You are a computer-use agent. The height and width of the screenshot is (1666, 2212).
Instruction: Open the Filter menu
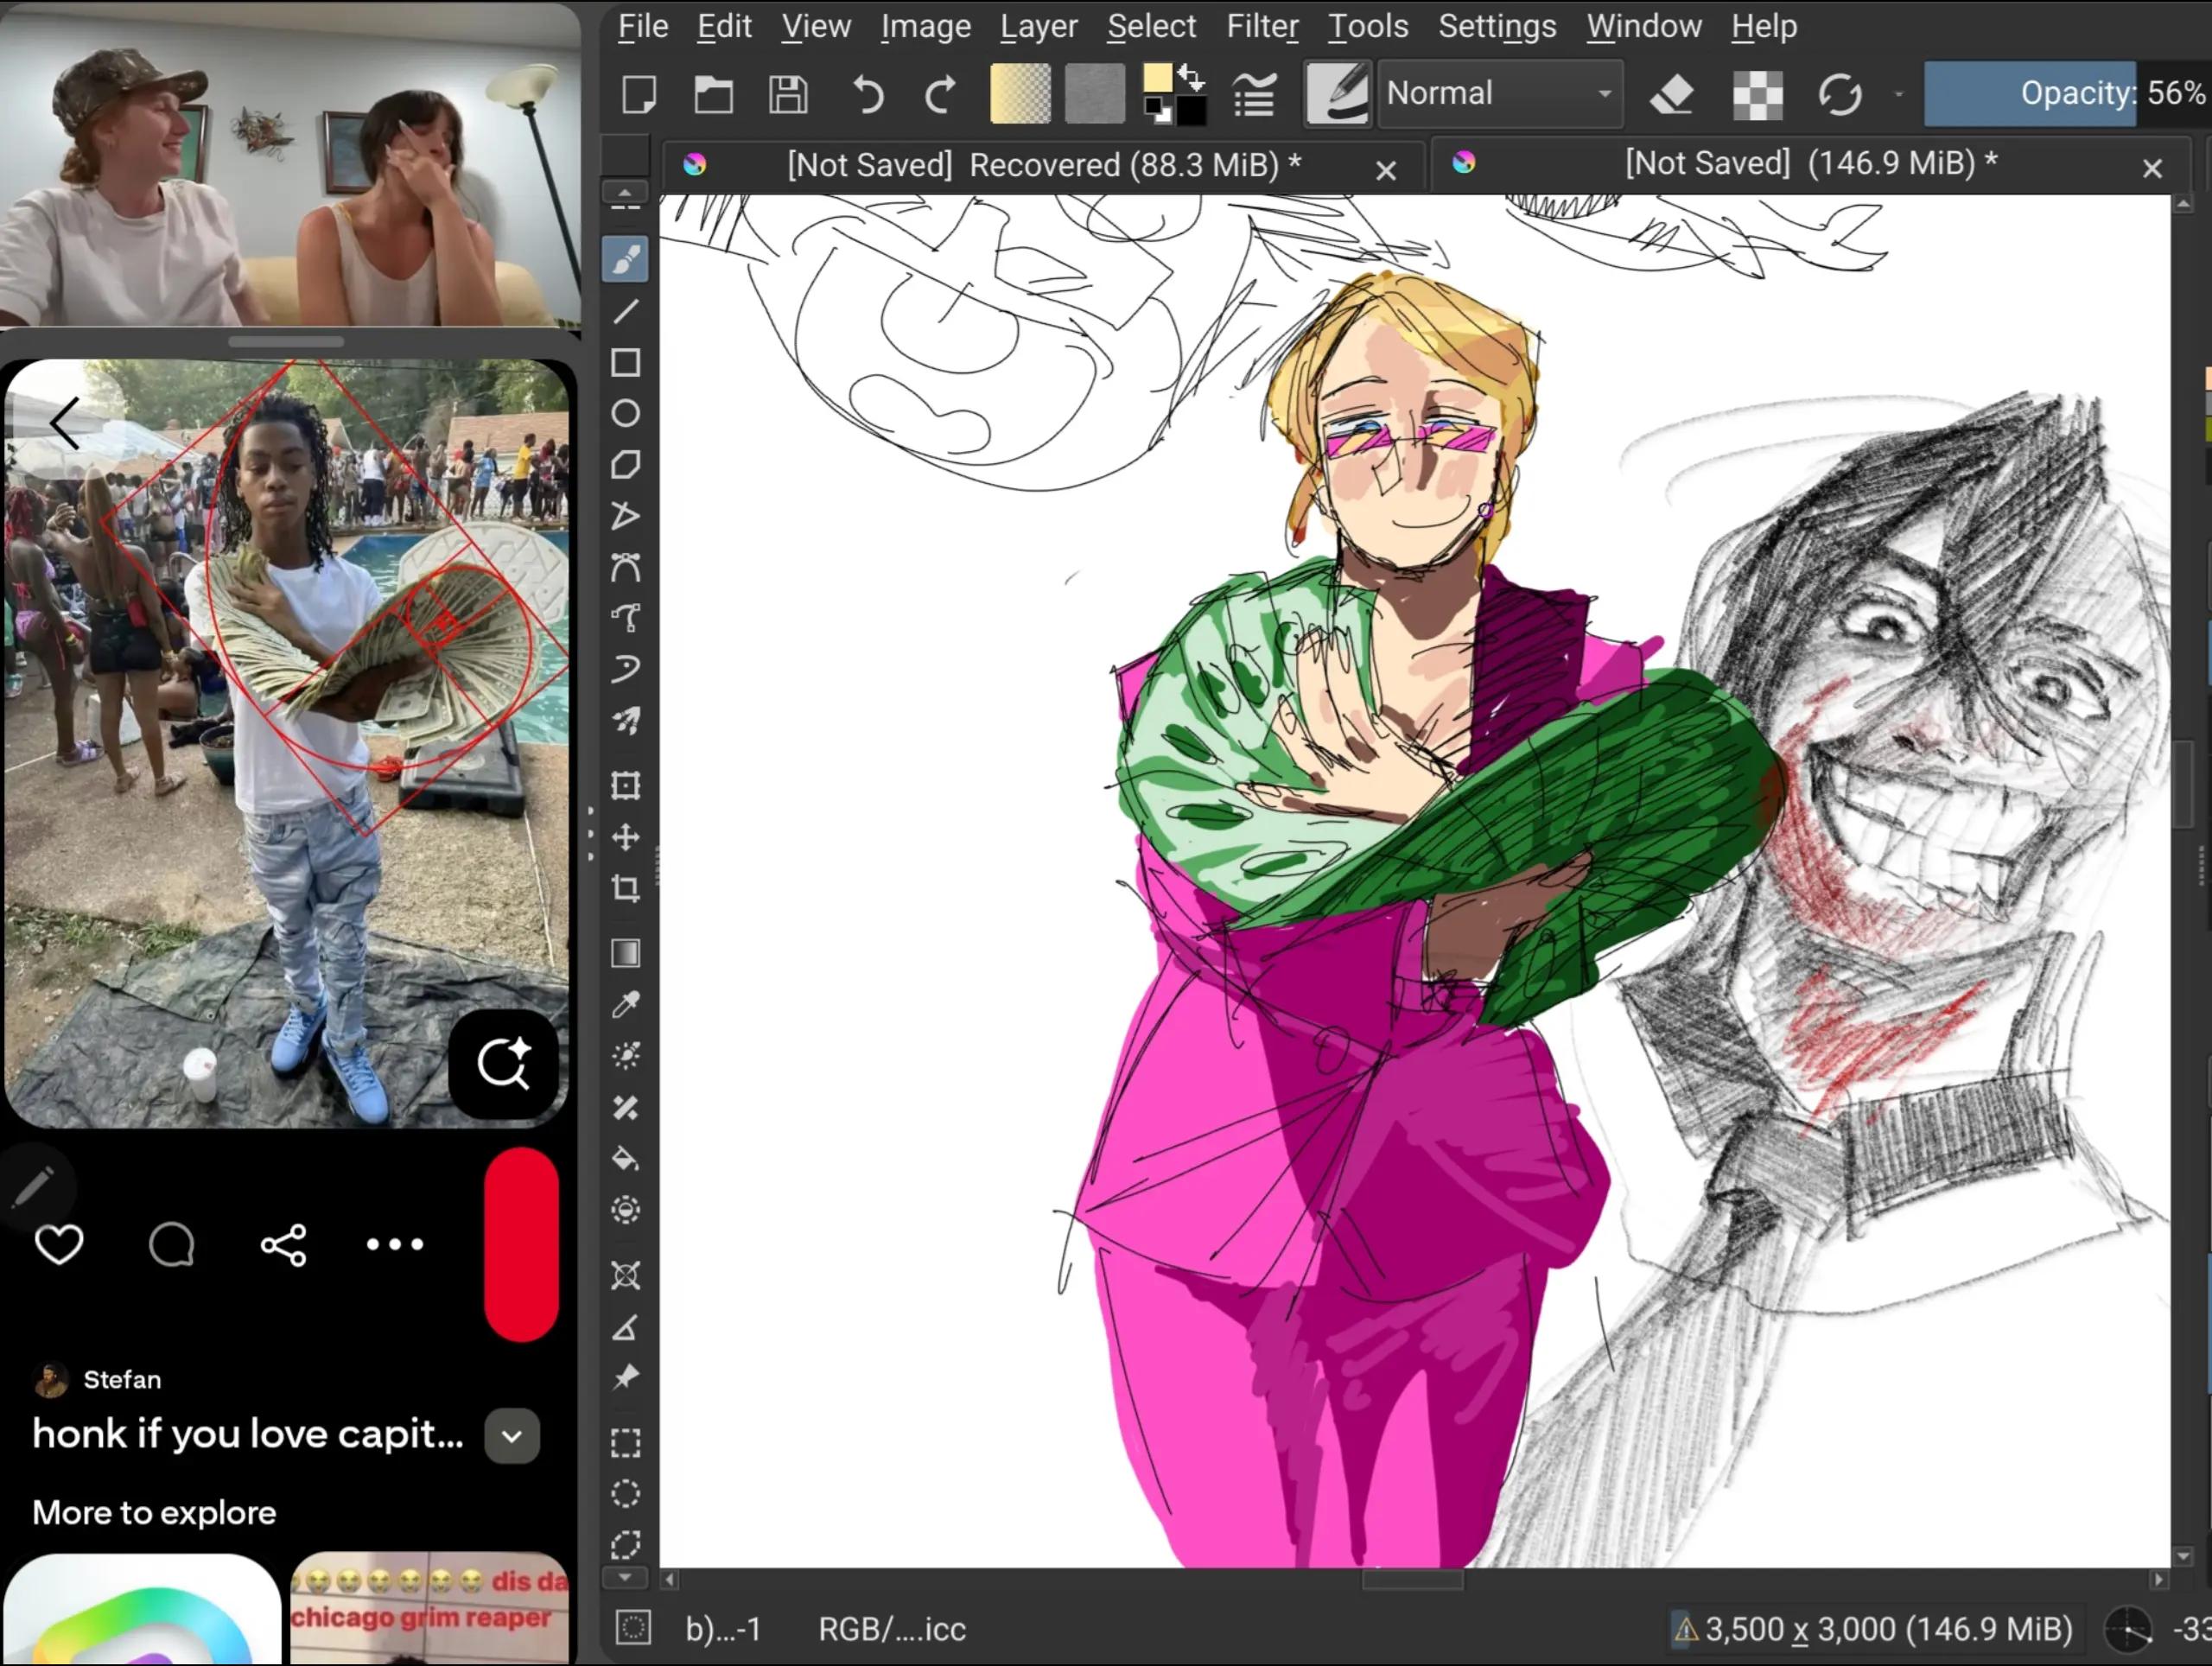tap(1262, 26)
